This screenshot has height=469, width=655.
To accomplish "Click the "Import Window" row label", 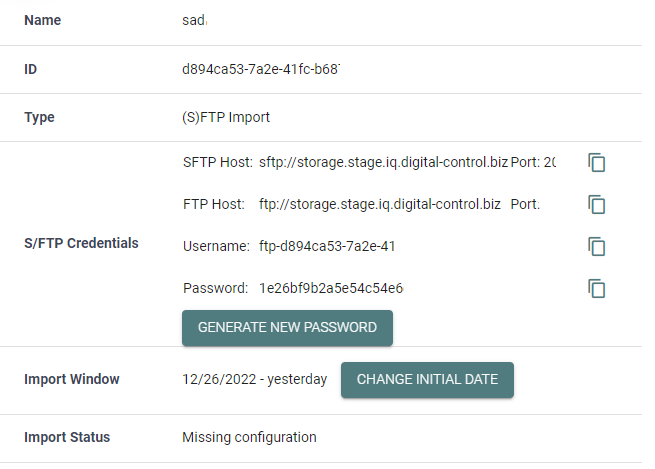I will click(72, 380).
